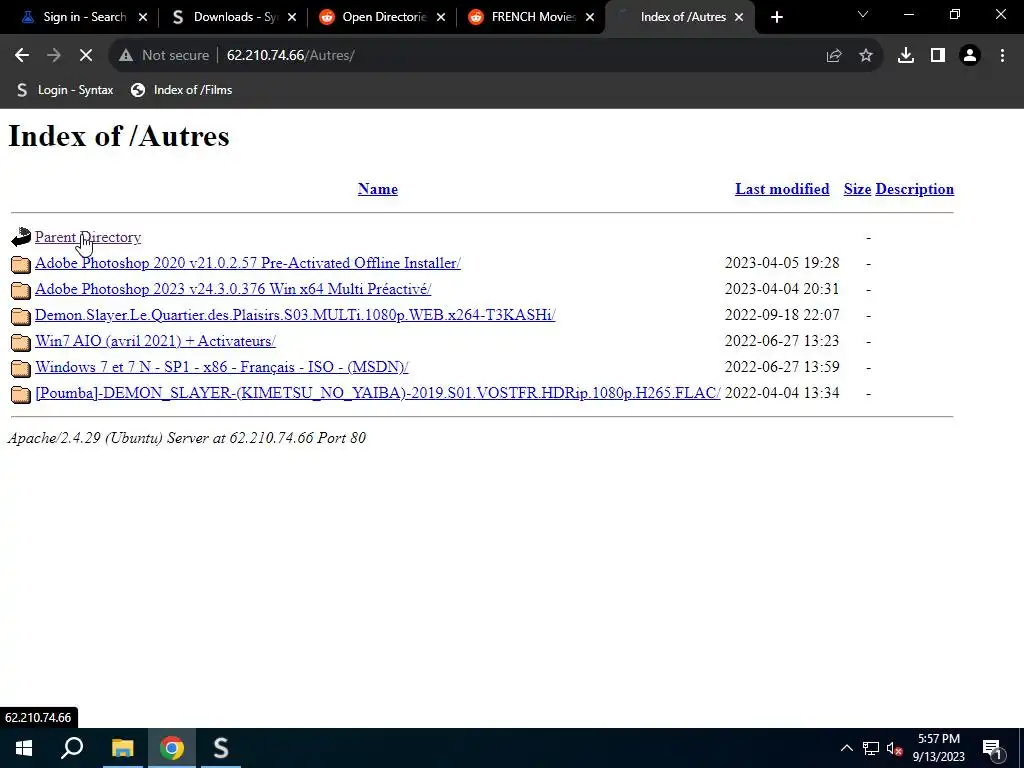Click date 2022-04-04 13:34
The image size is (1024, 768).
coord(782,393)
